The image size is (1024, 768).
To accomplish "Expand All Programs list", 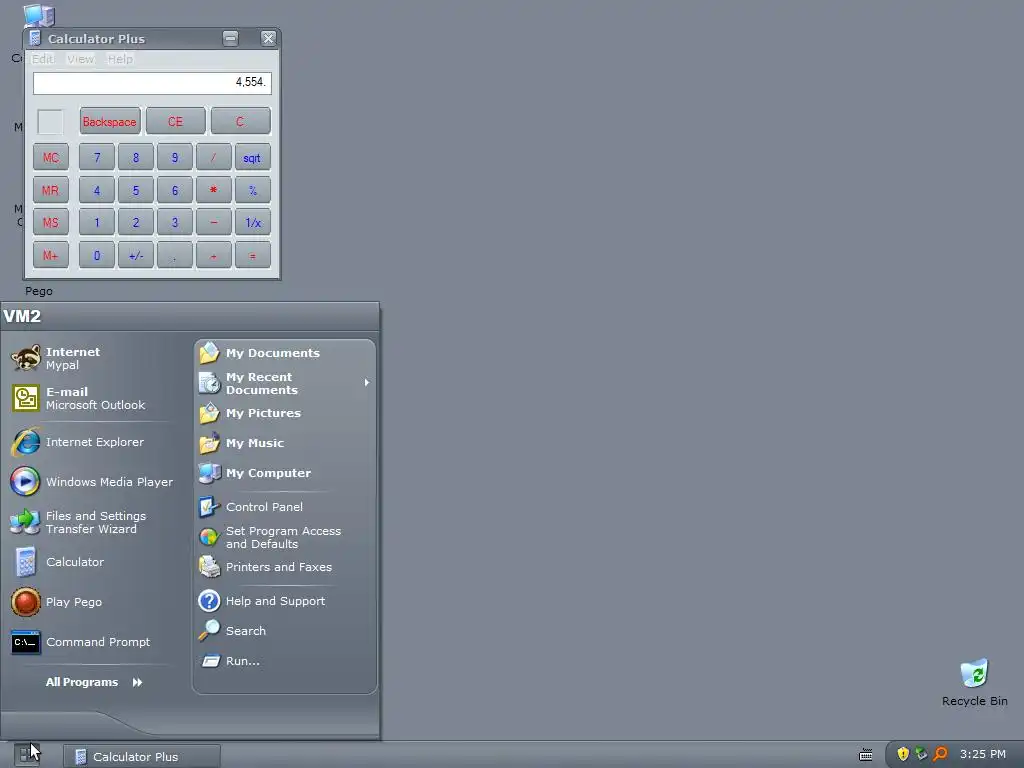I will (93, 682).
